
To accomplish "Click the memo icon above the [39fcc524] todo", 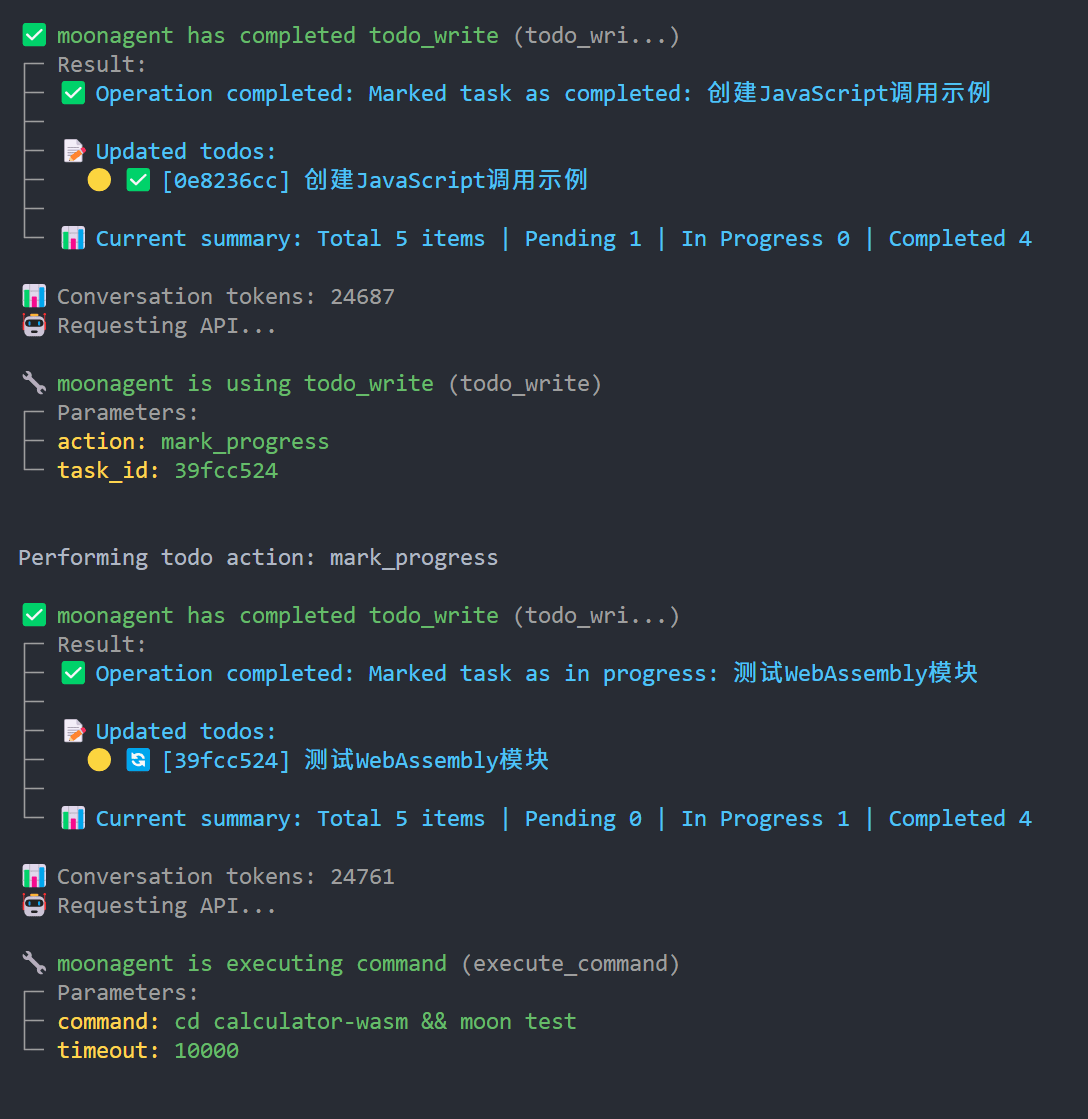I will tap(73, 731).
